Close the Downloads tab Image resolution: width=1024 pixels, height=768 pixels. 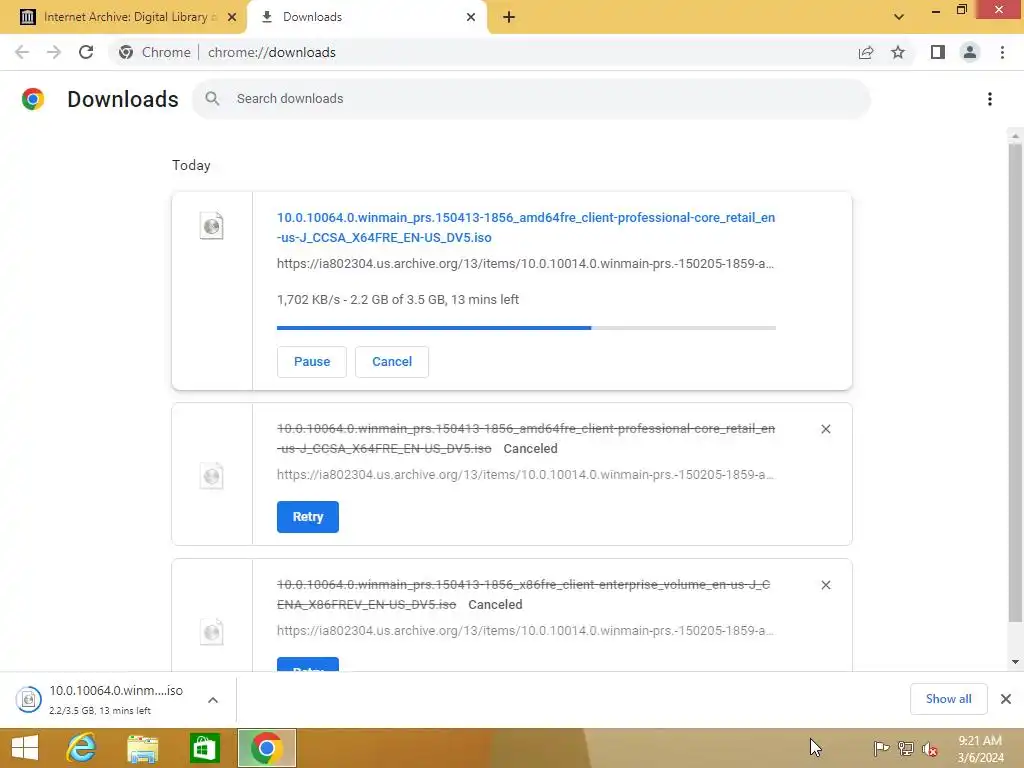[471, 17]
